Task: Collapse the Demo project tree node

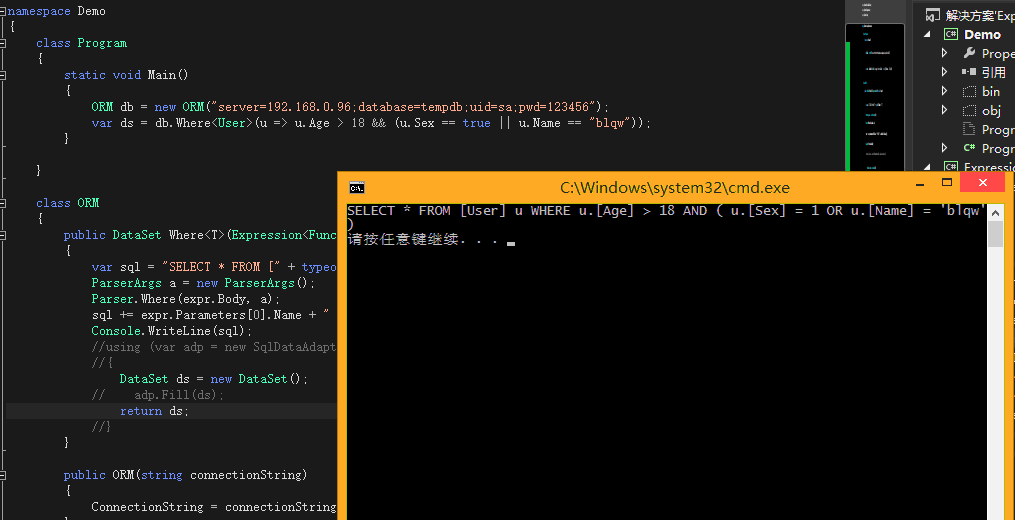Action: pos(926,34)
